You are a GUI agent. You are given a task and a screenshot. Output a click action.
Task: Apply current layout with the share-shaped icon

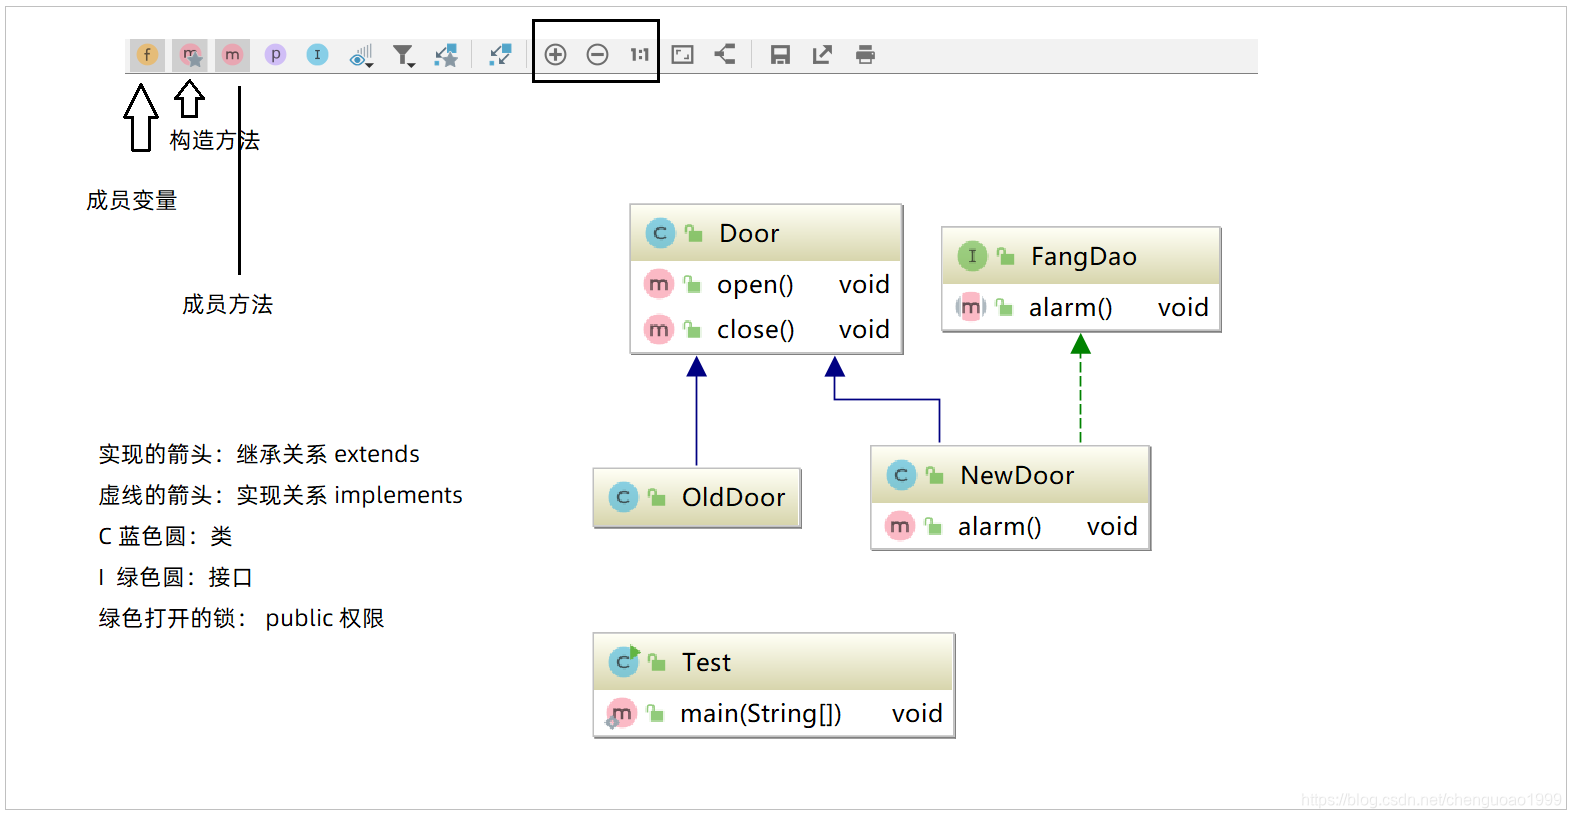tap(725, 55)
